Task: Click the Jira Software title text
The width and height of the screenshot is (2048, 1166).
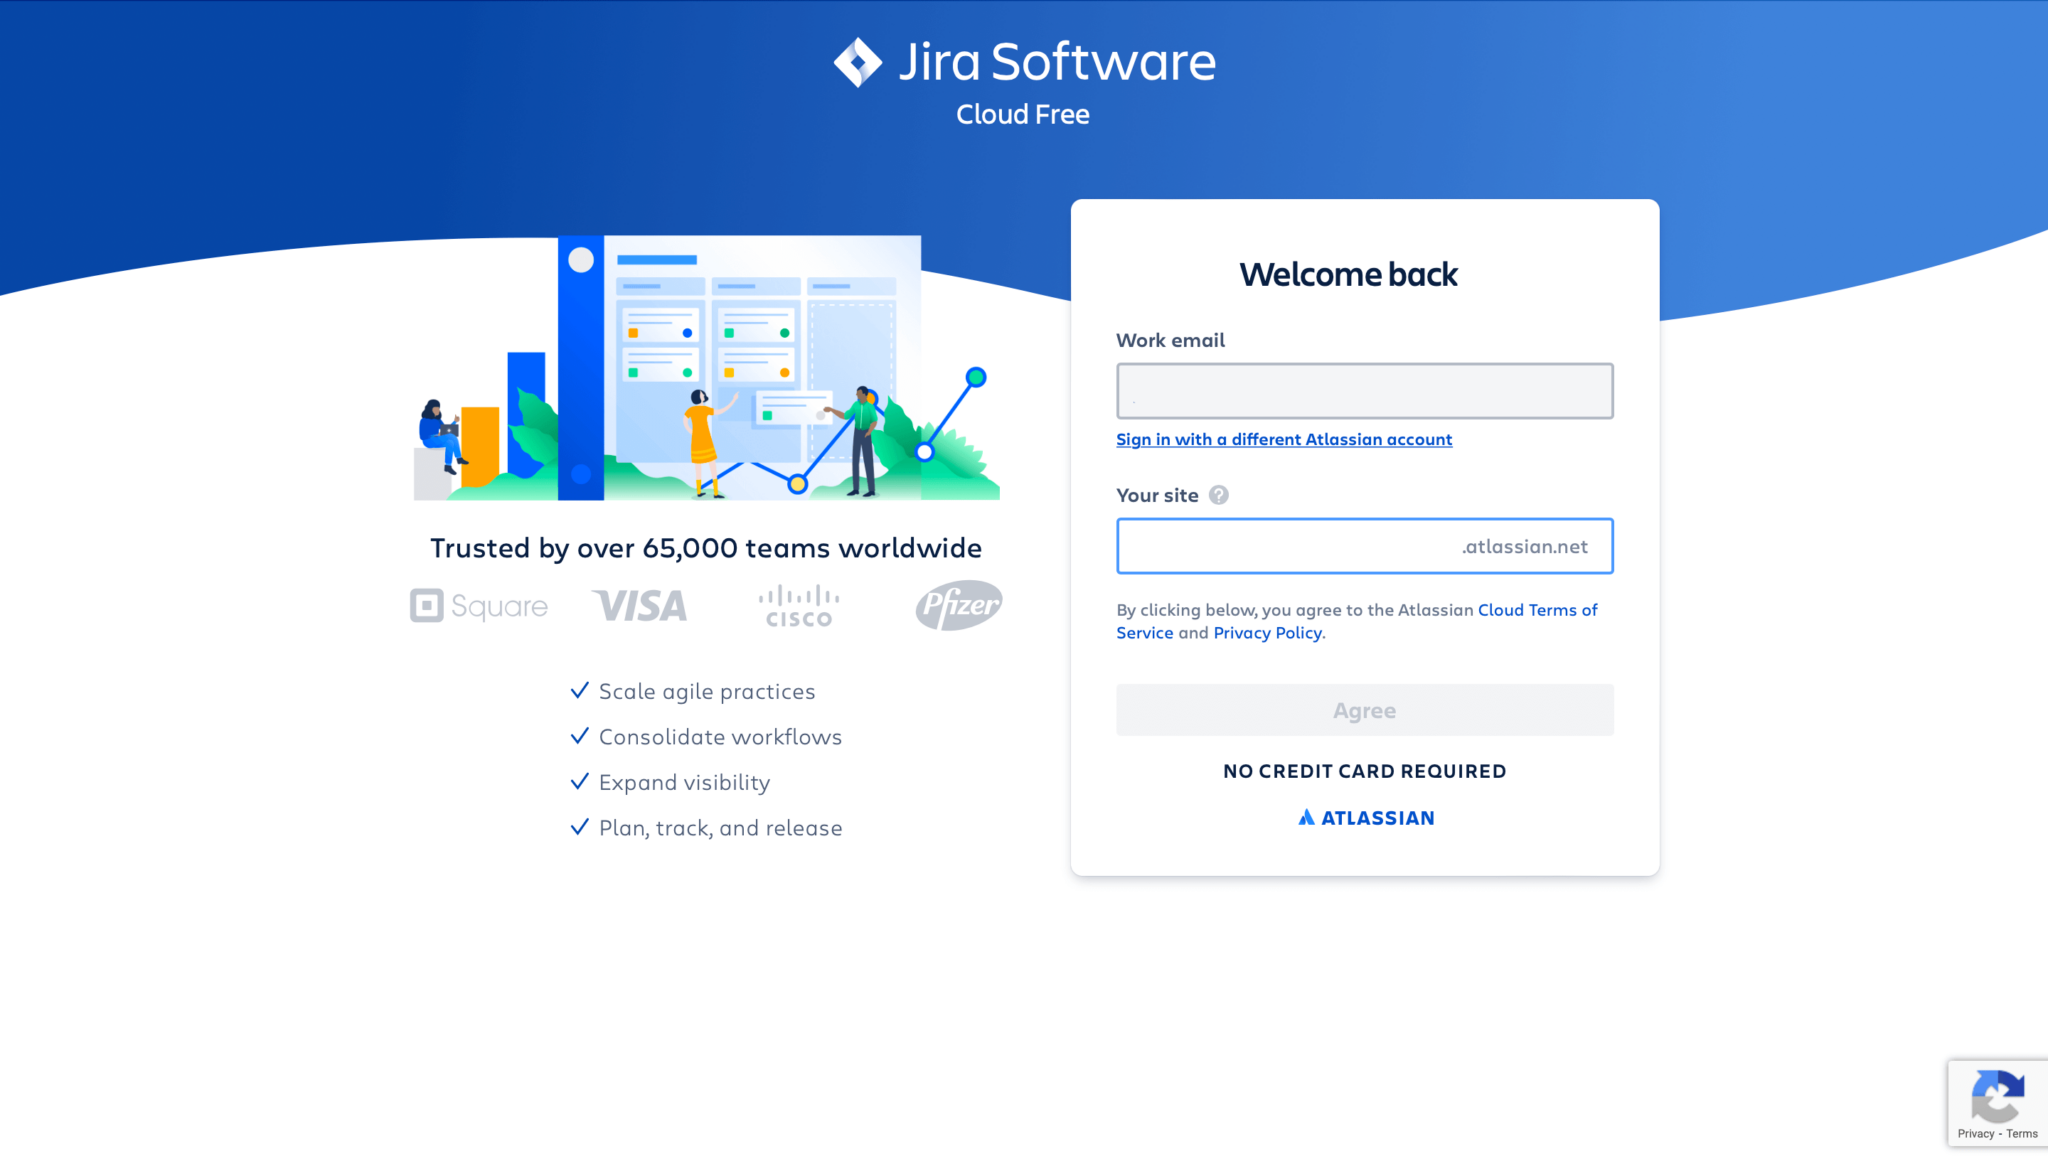Action: (x=1057, y=62)
